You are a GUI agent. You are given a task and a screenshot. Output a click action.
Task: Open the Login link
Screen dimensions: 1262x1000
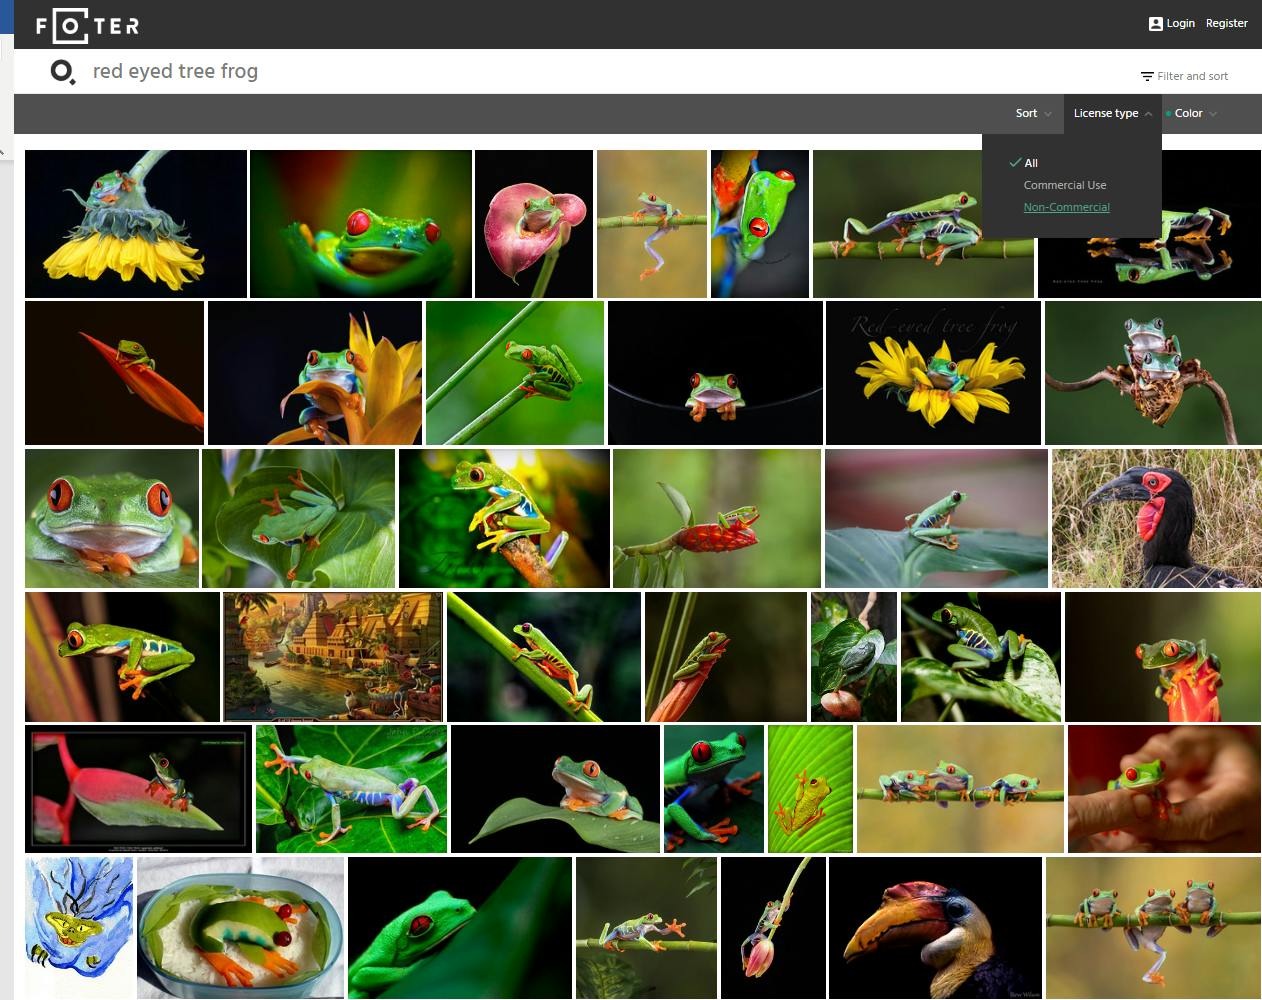1180,23
